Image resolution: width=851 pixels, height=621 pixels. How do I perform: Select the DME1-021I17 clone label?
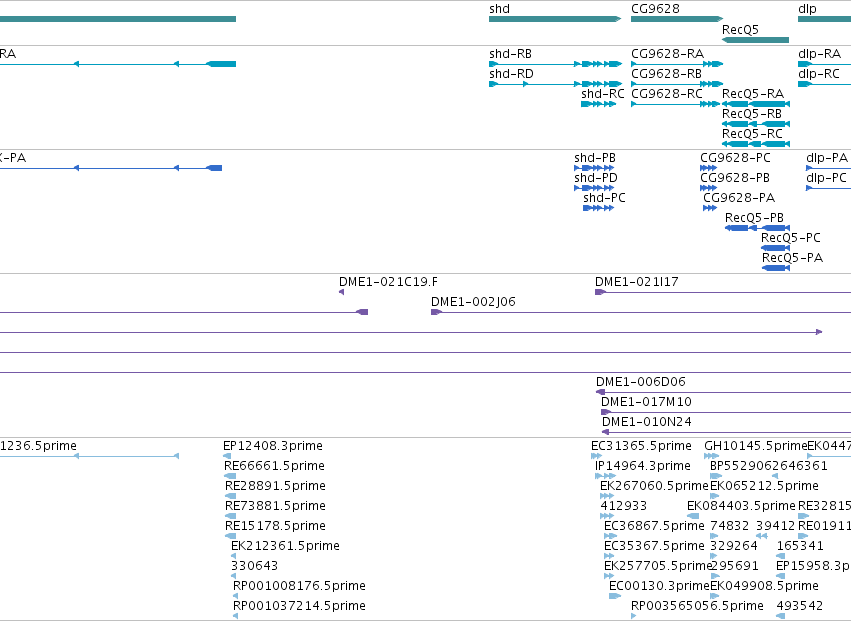637,282
